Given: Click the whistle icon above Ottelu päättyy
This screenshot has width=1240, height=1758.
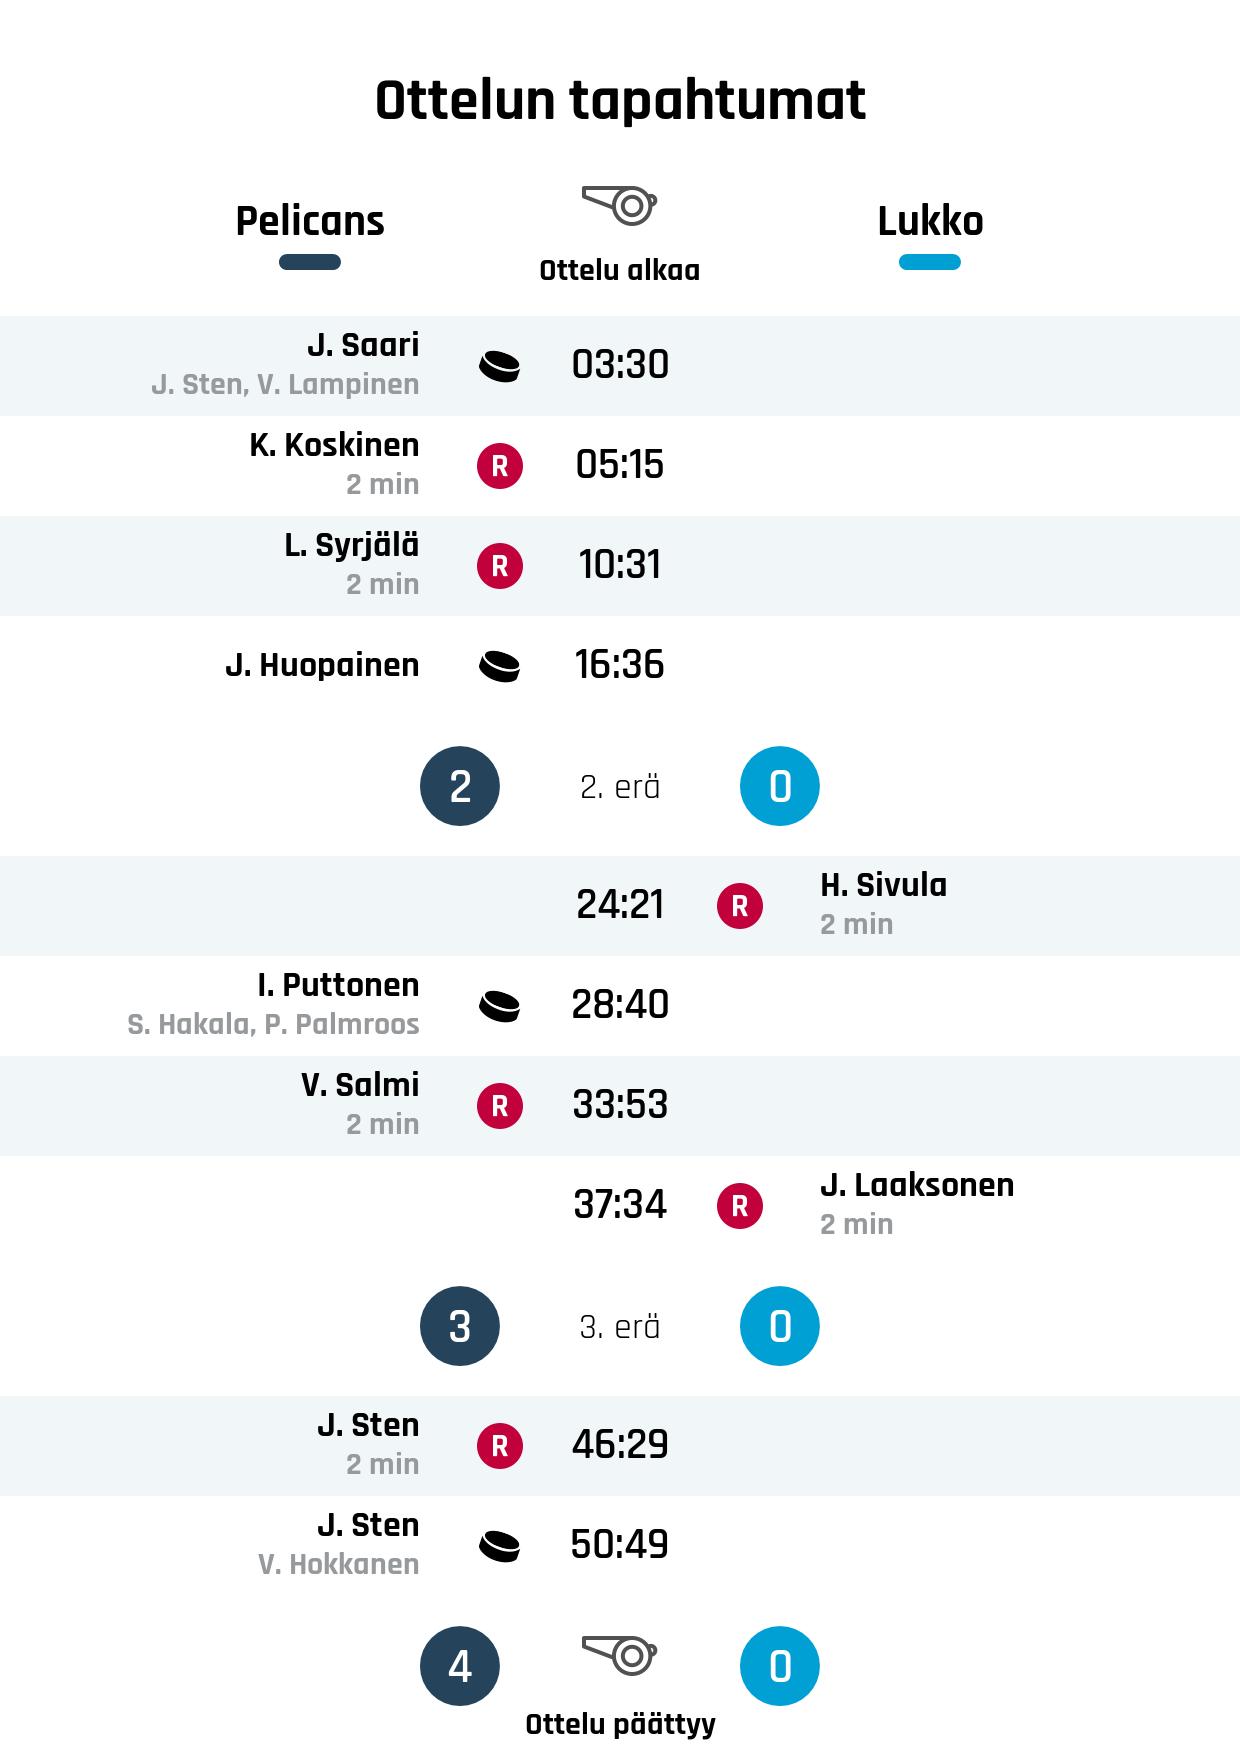Looking at the screenshot, I should 619,1655.
